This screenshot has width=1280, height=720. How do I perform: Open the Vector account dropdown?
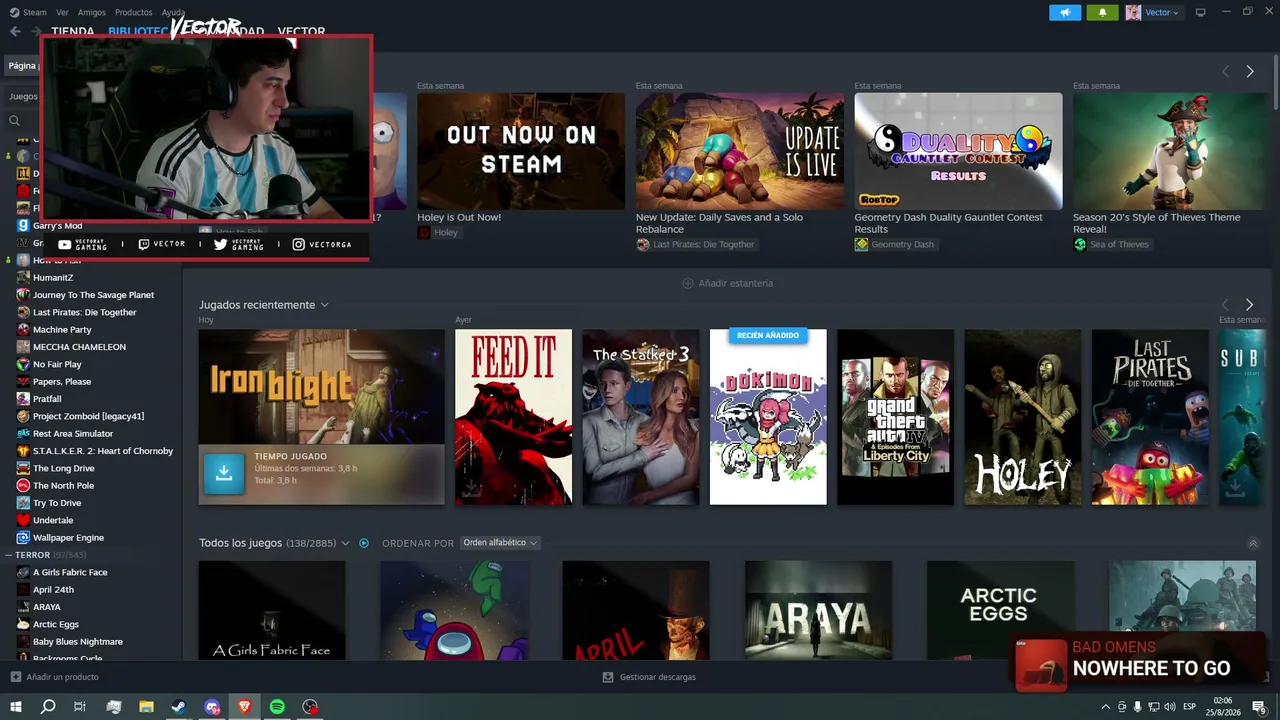click(1162, 12)
